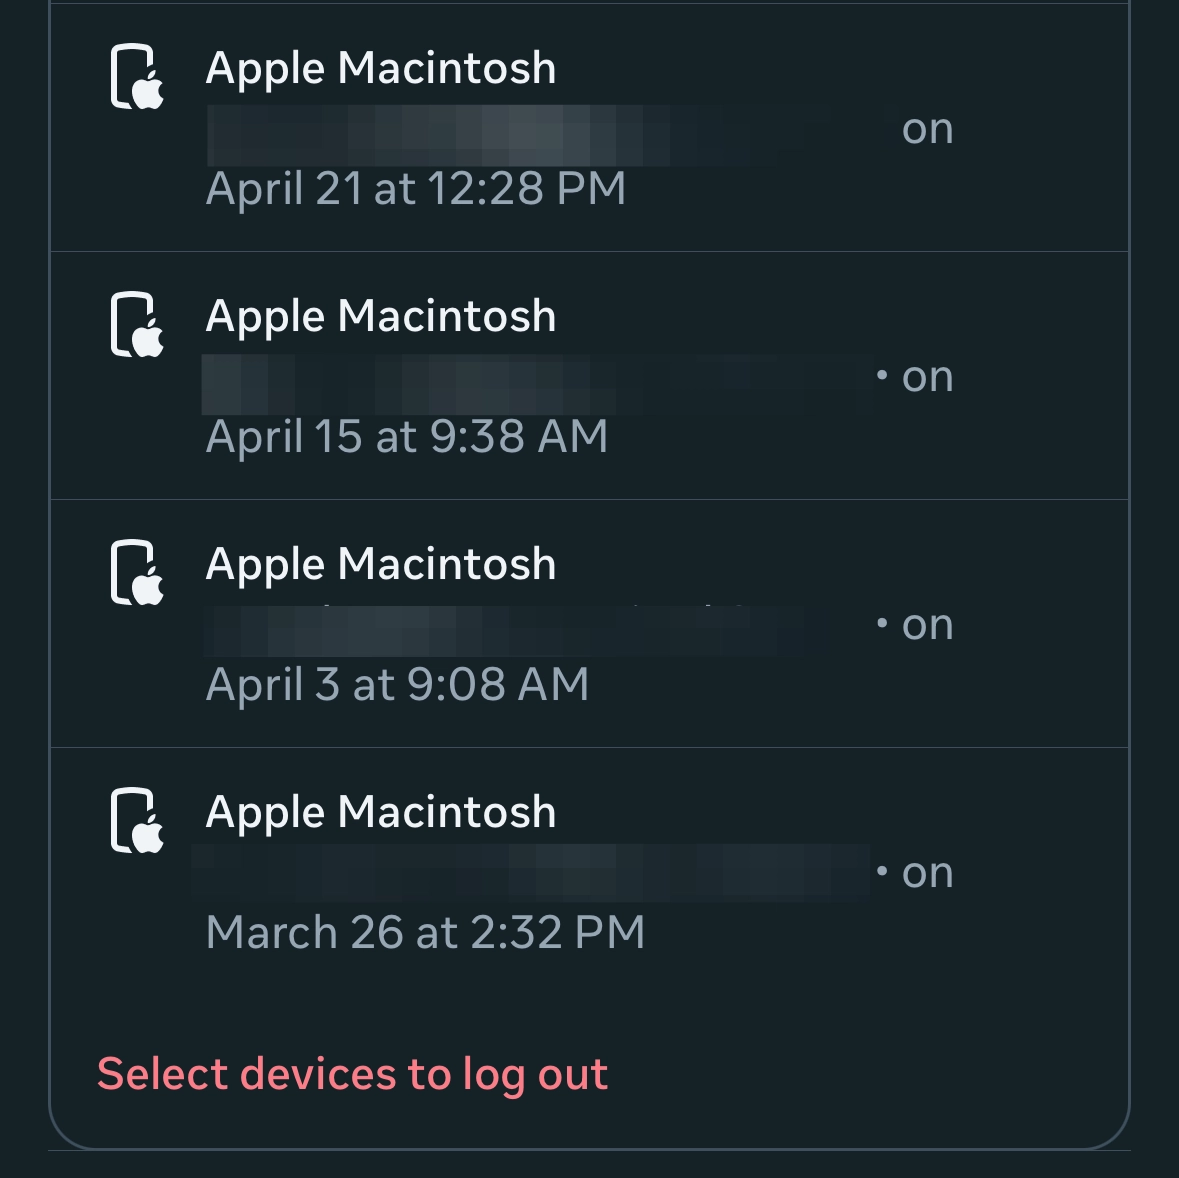Viewport: 1179px width, 1178px height.
Task: Click the Mac device icon for April 15 login
Action: [x=136, y=325]
